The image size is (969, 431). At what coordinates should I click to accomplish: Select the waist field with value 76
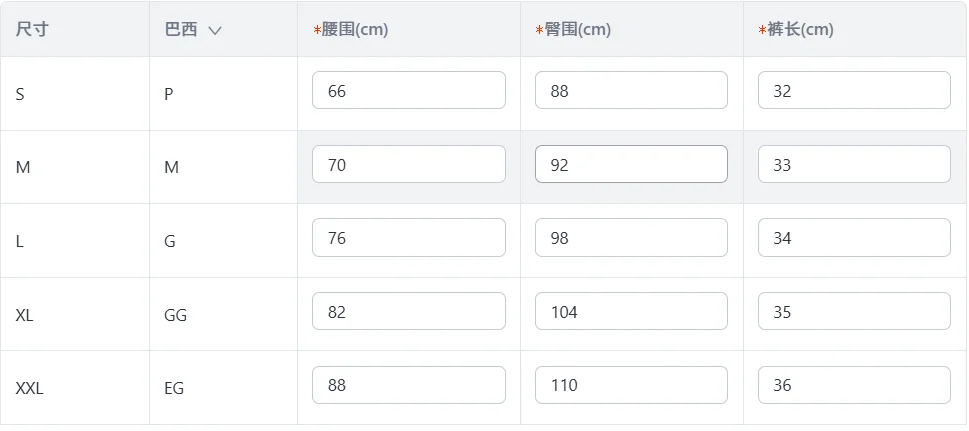point(408,238)
